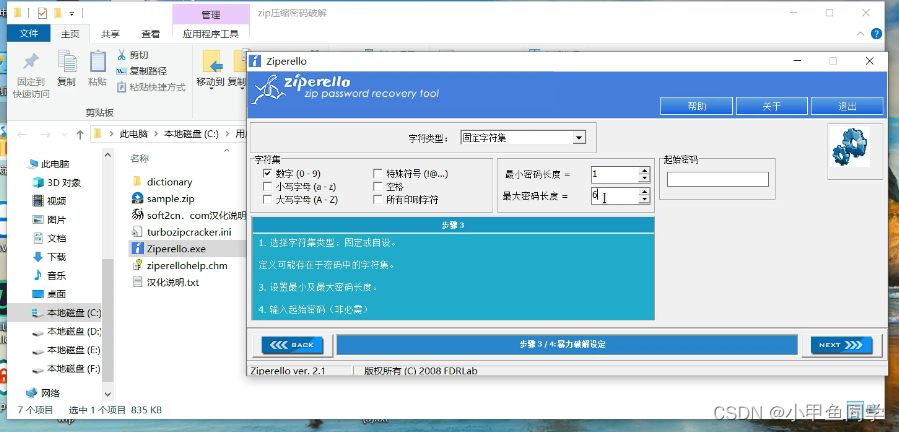Enable 小写字母 (a - z) checkbox

pos(267,186)
